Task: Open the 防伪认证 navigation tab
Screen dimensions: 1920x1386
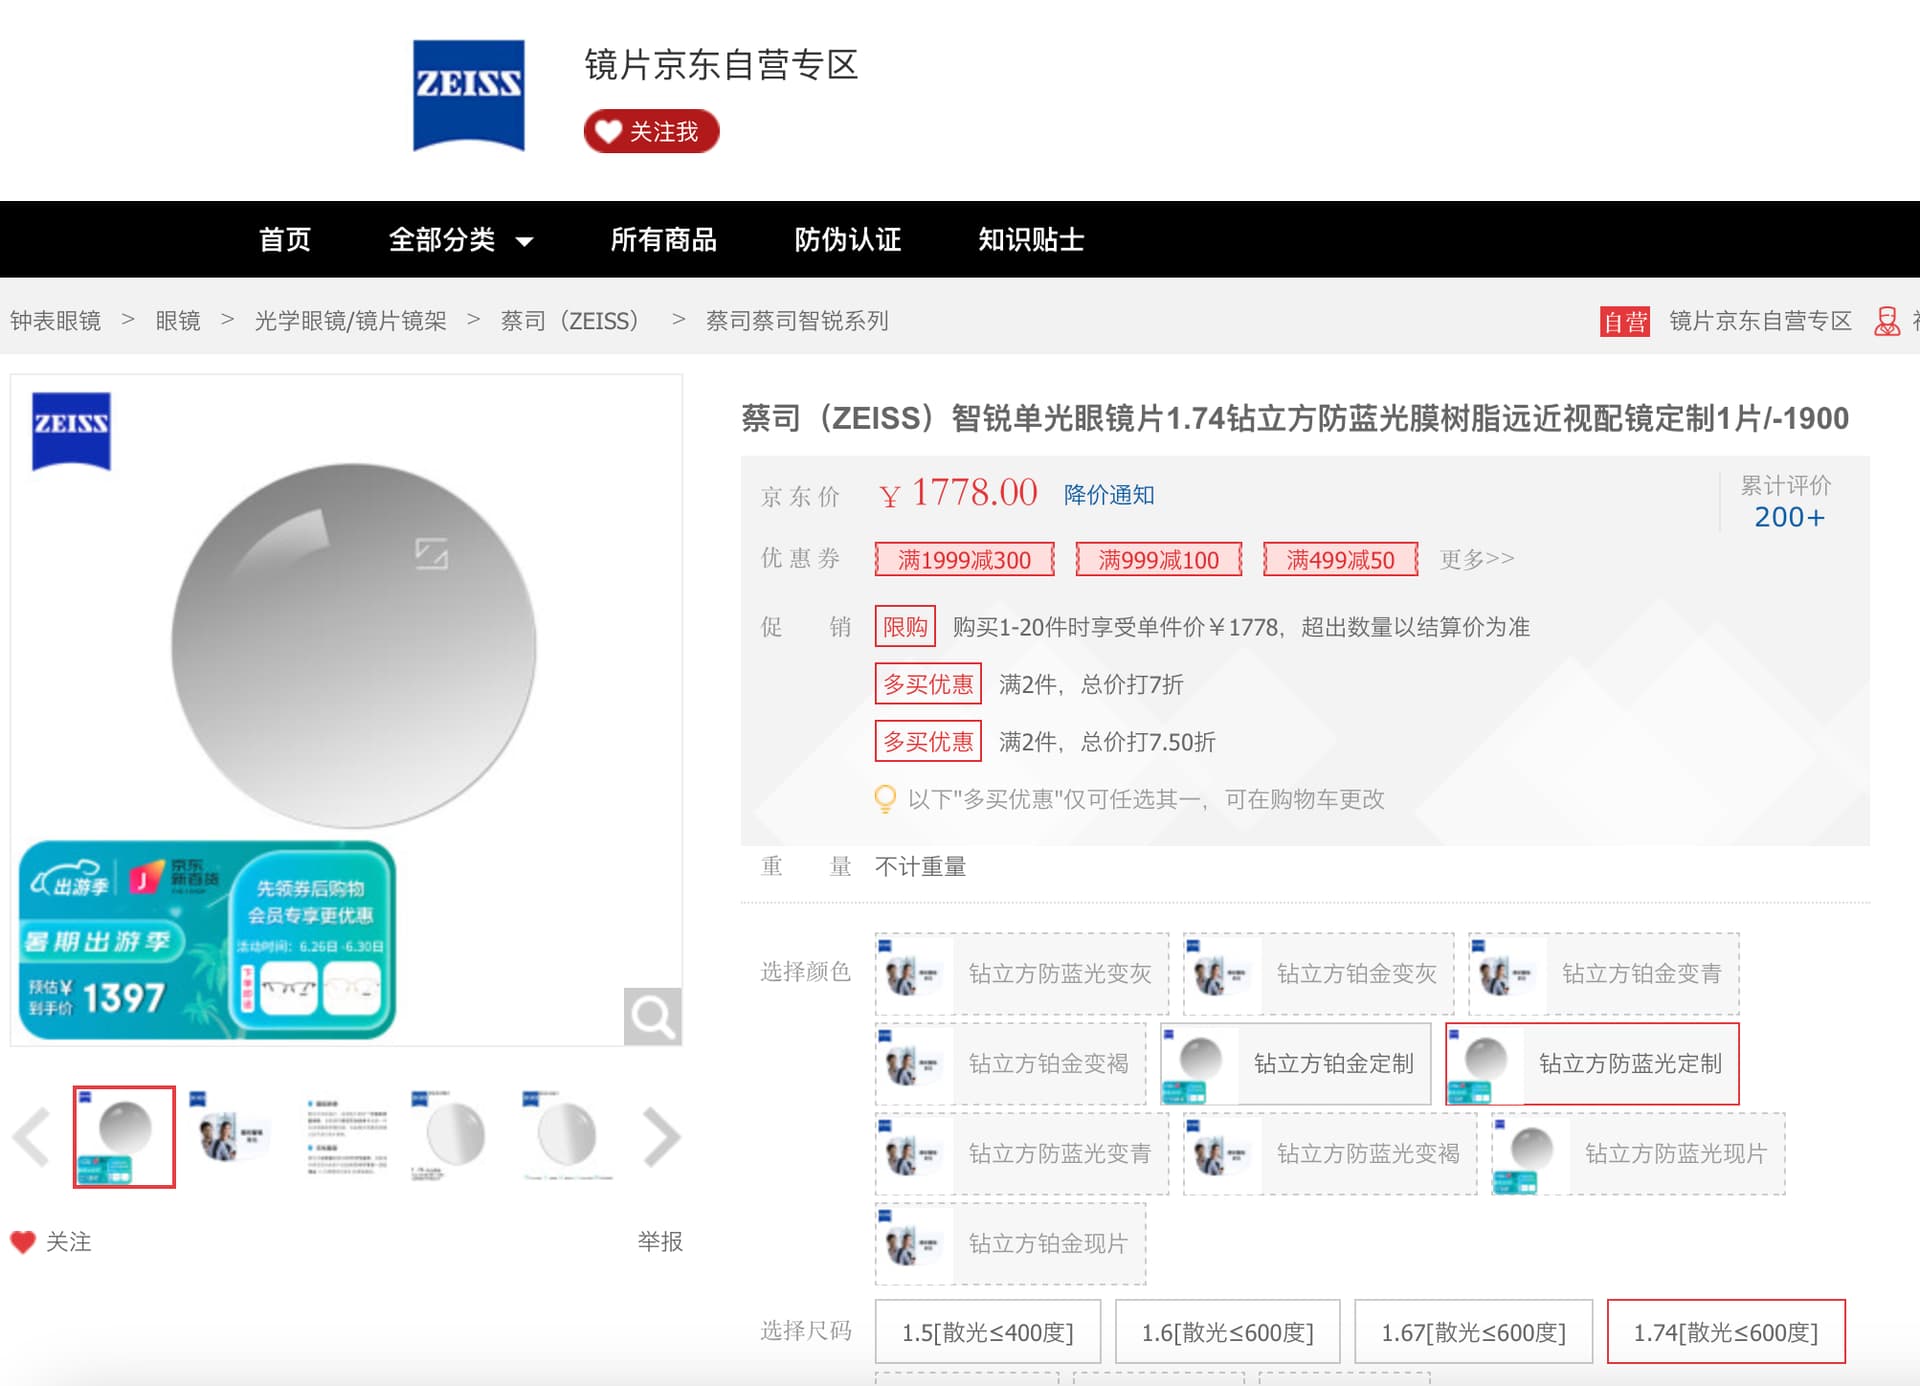Action: 848,240
